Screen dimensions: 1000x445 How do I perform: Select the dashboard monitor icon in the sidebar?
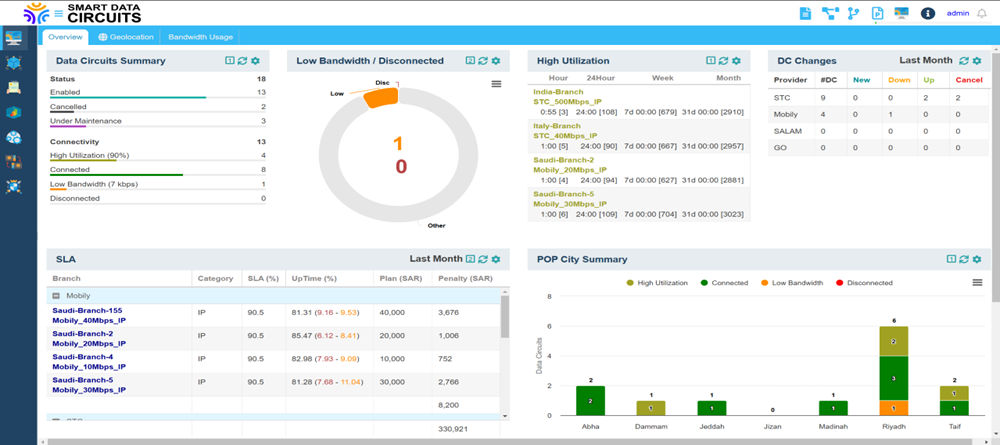14,38
